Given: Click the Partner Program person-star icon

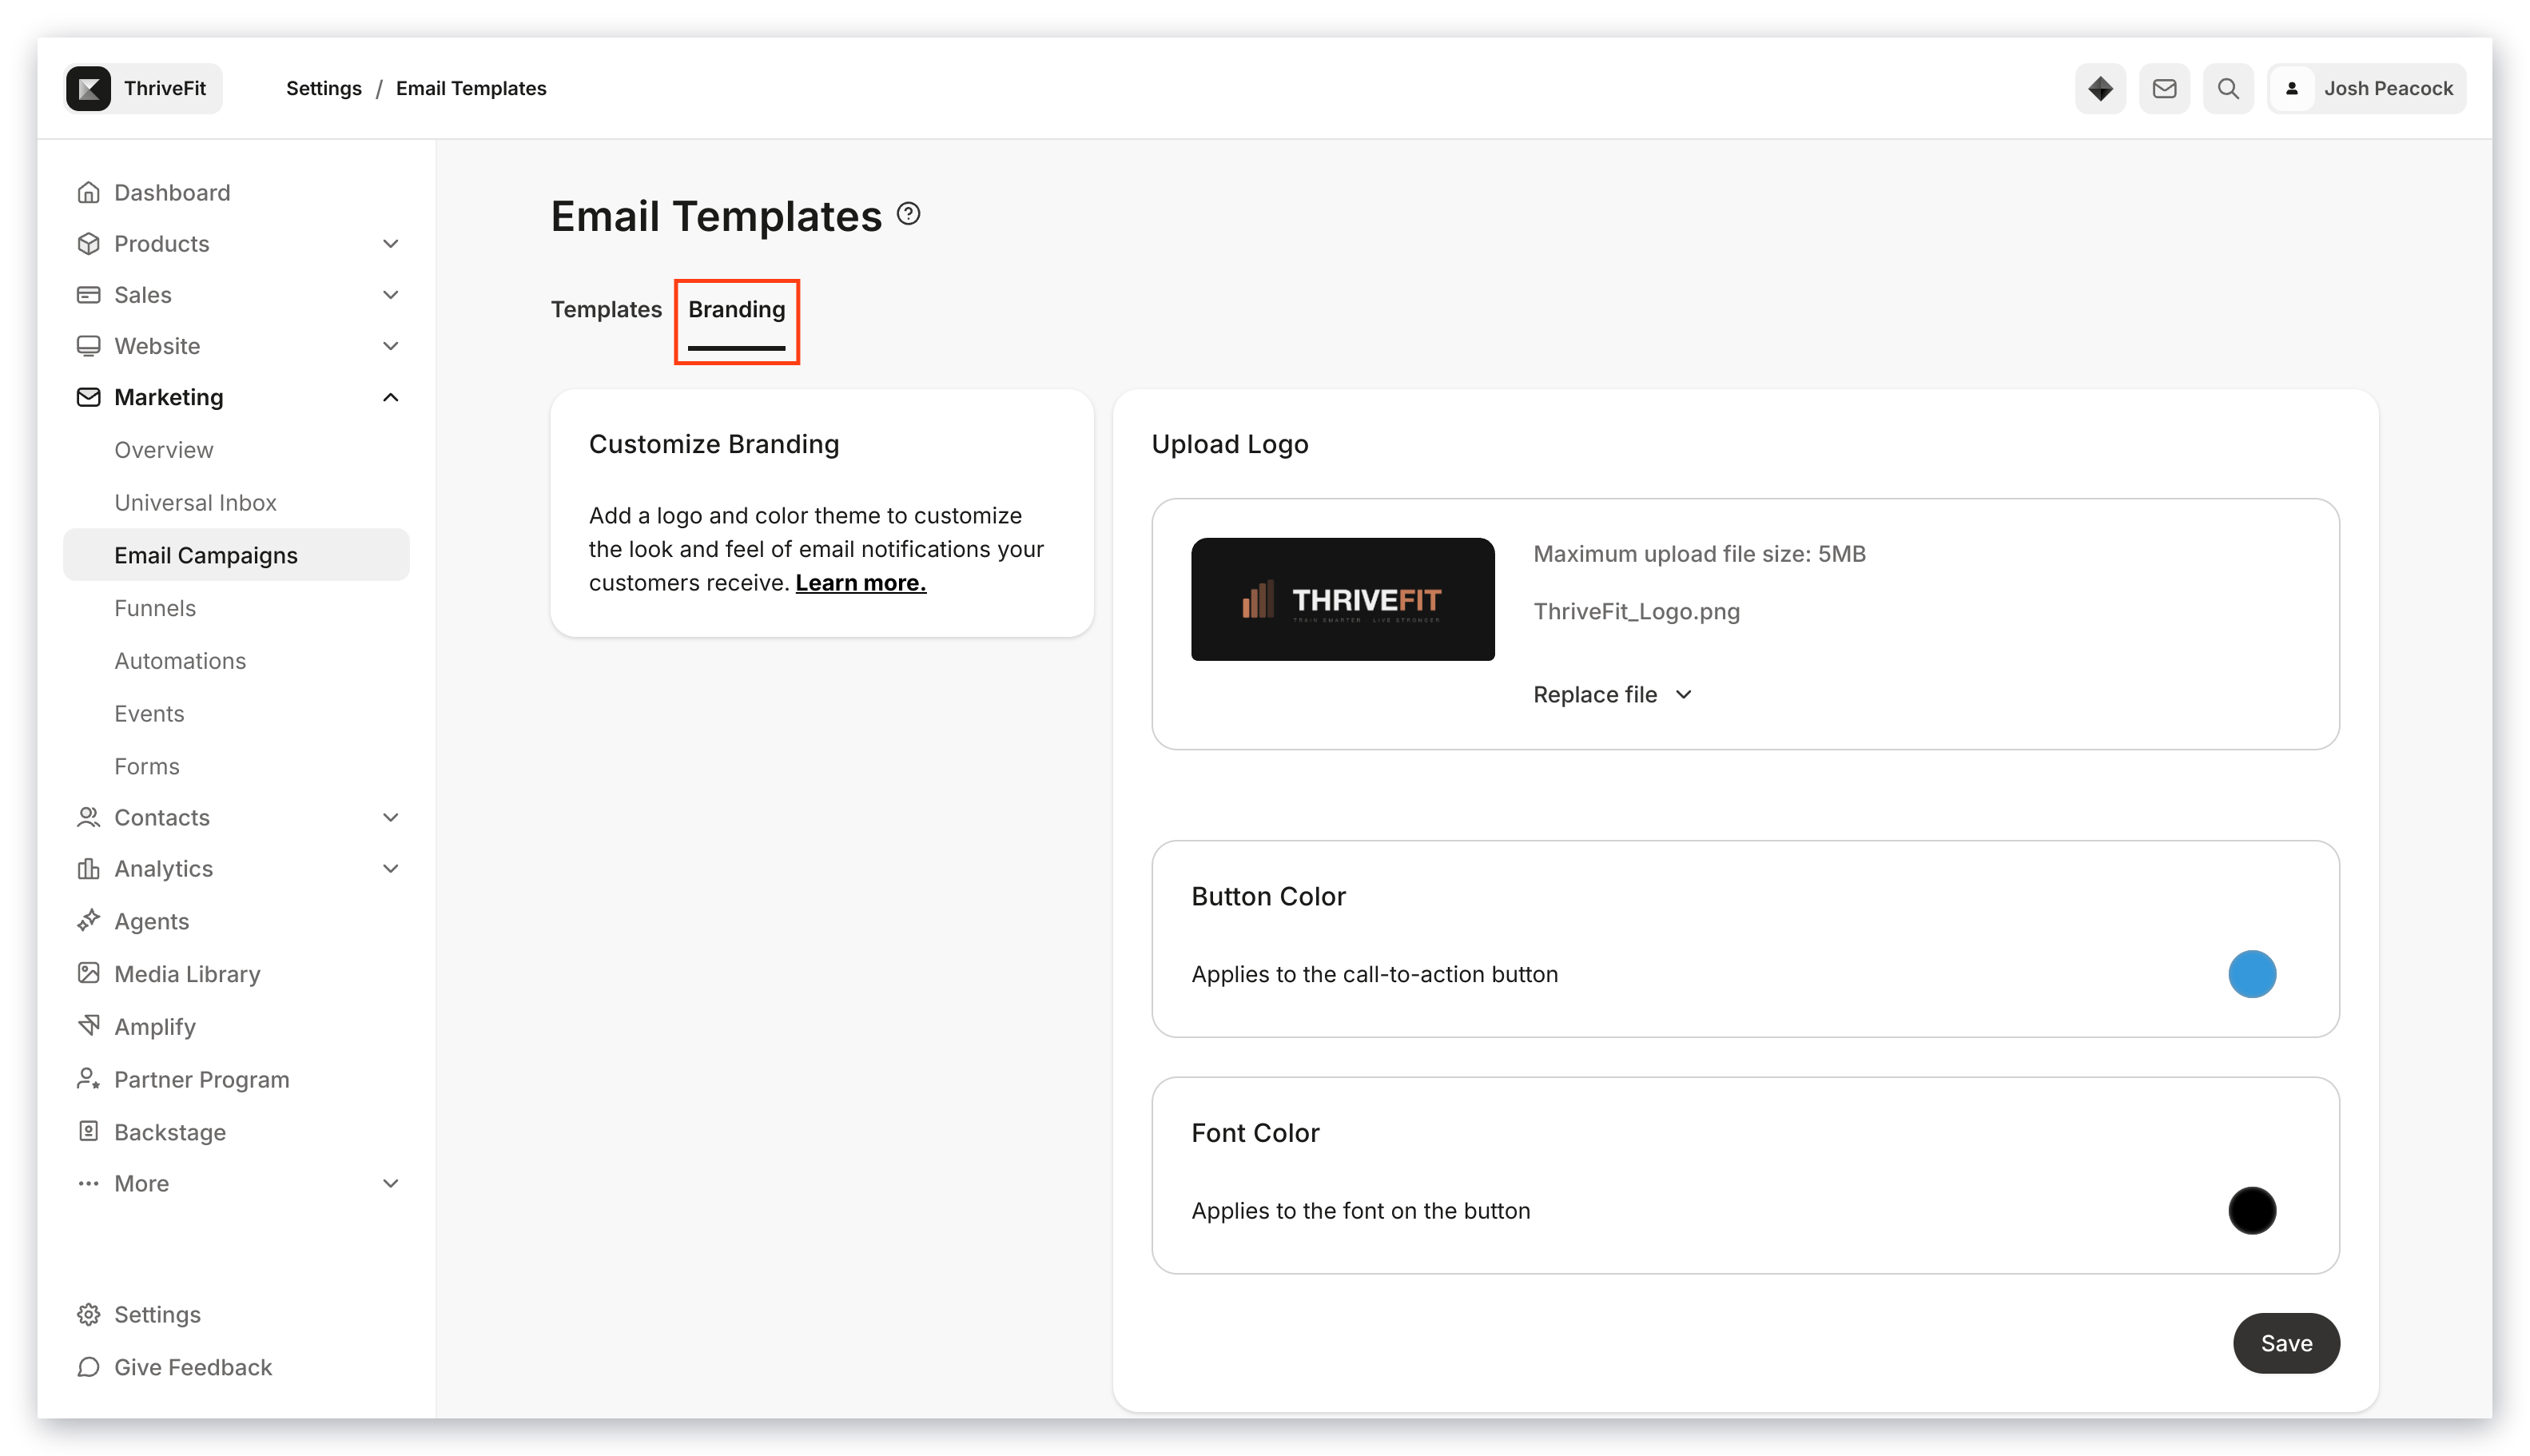Looking at the screenshot, I should [x=88, y=1079].
